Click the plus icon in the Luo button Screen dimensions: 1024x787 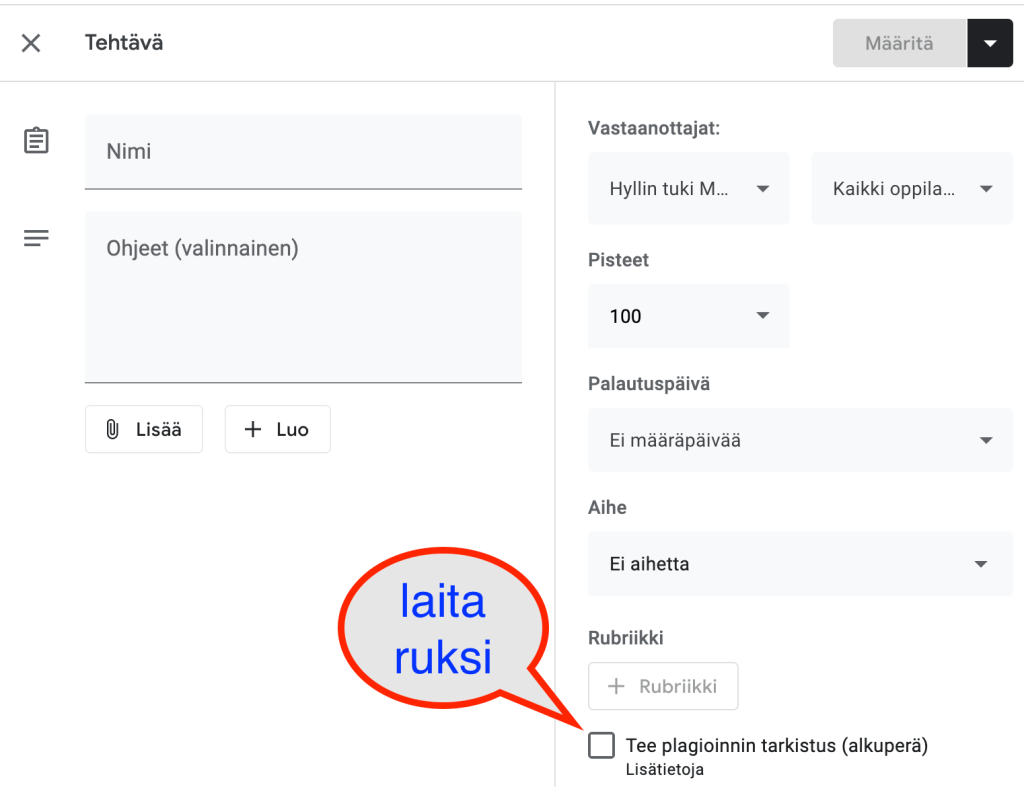tap(253, 429)
